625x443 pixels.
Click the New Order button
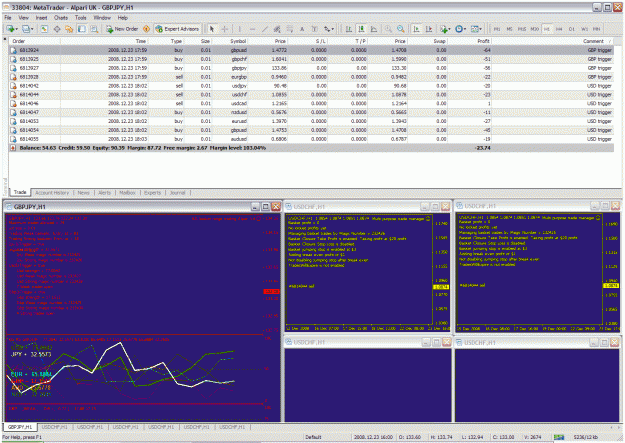pyautogui.click(x=122, y=29)
